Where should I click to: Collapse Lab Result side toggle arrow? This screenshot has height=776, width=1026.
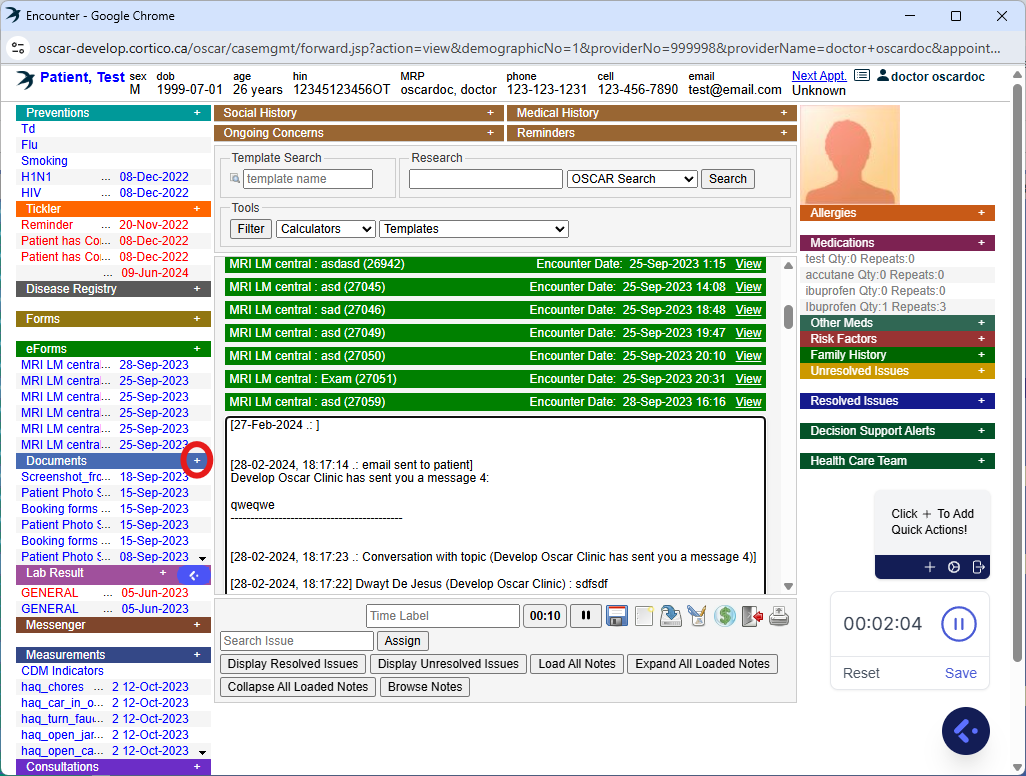pyautogui.click(x=194, y=575)
